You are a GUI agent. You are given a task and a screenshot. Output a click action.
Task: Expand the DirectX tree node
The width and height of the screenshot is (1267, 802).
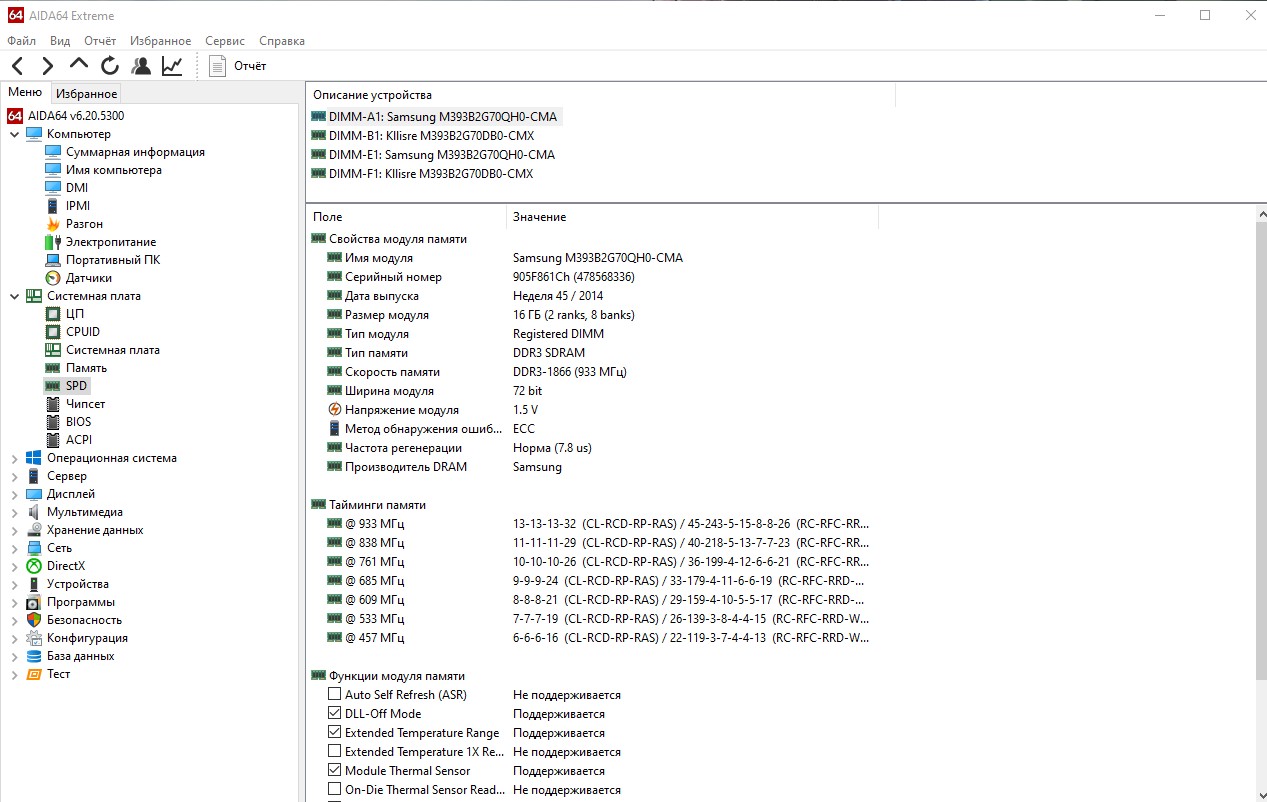point(14,566)
